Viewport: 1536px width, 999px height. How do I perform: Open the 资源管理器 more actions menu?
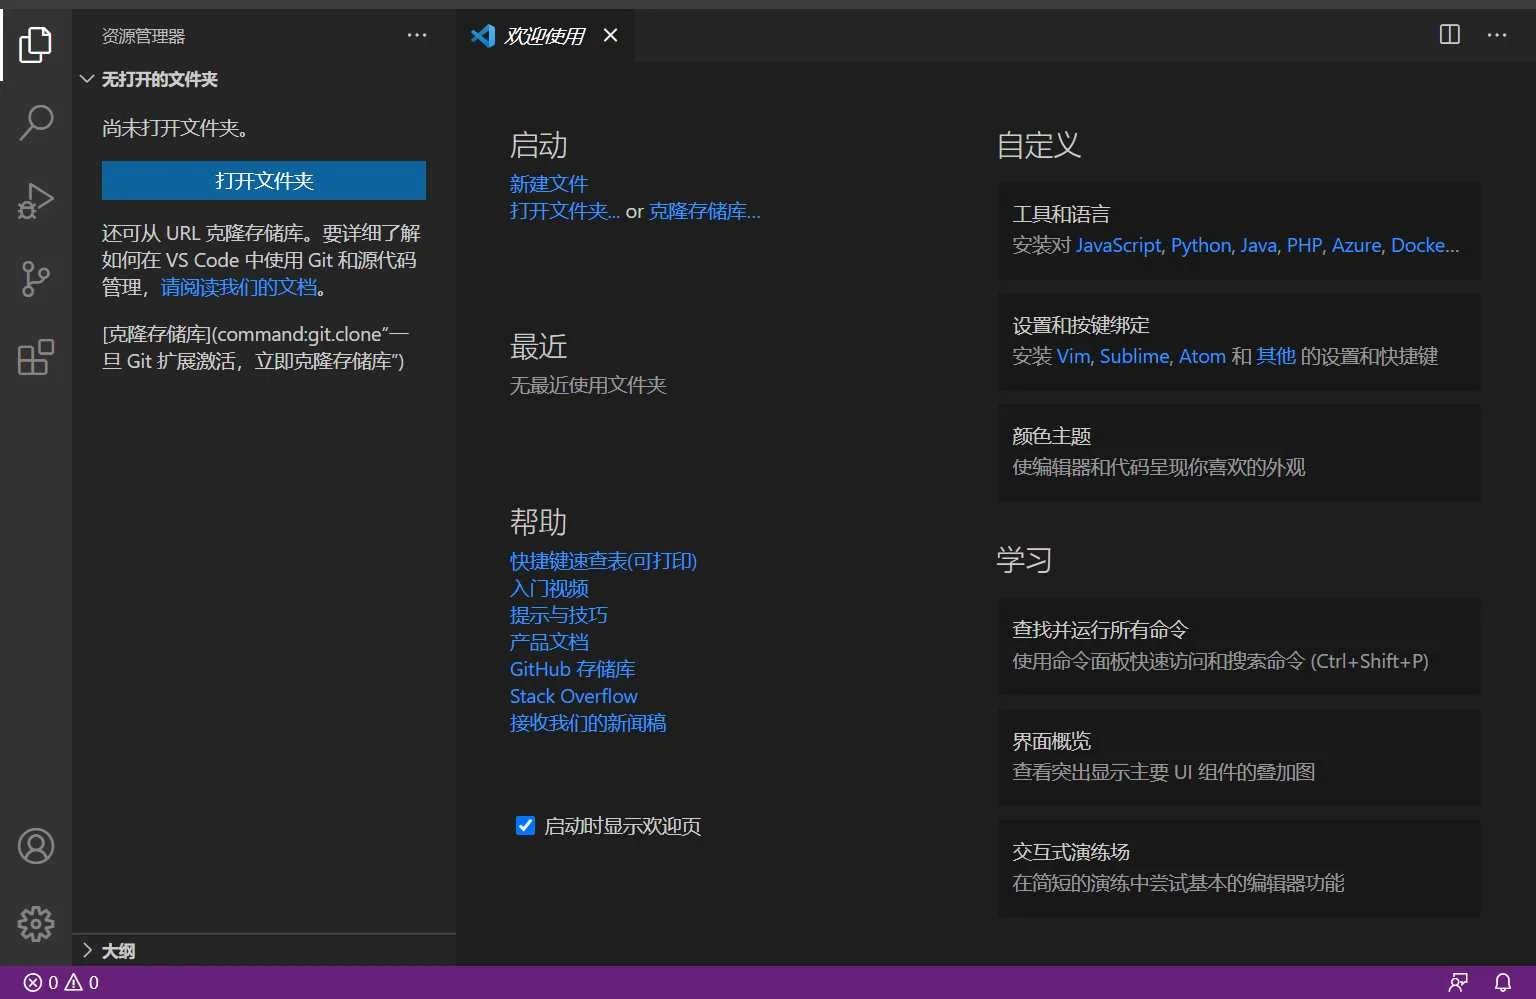[417, 35]
